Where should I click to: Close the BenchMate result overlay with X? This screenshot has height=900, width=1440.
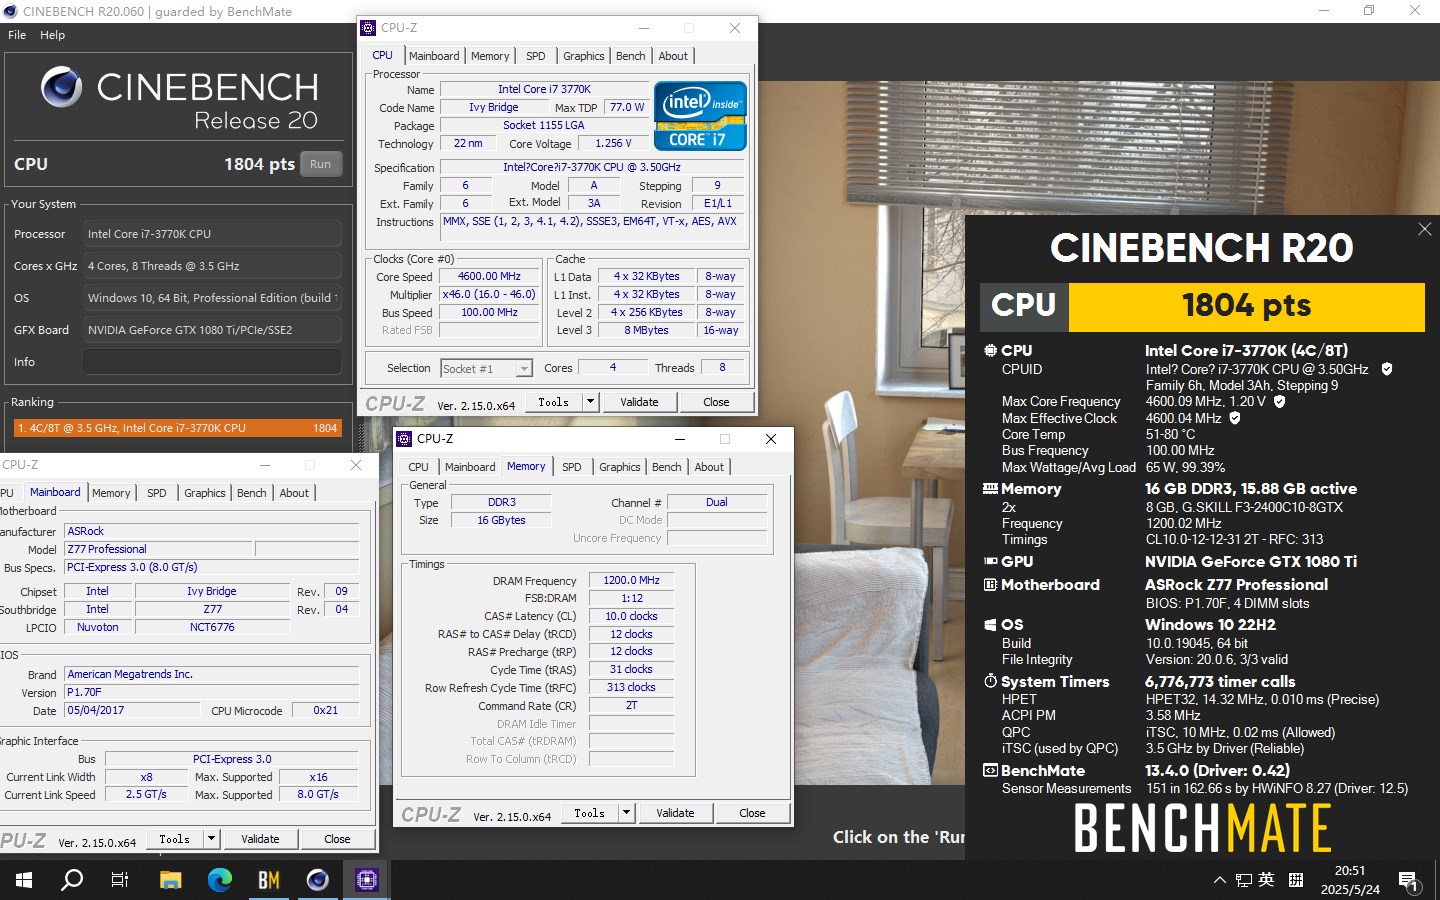point(1425,229)
